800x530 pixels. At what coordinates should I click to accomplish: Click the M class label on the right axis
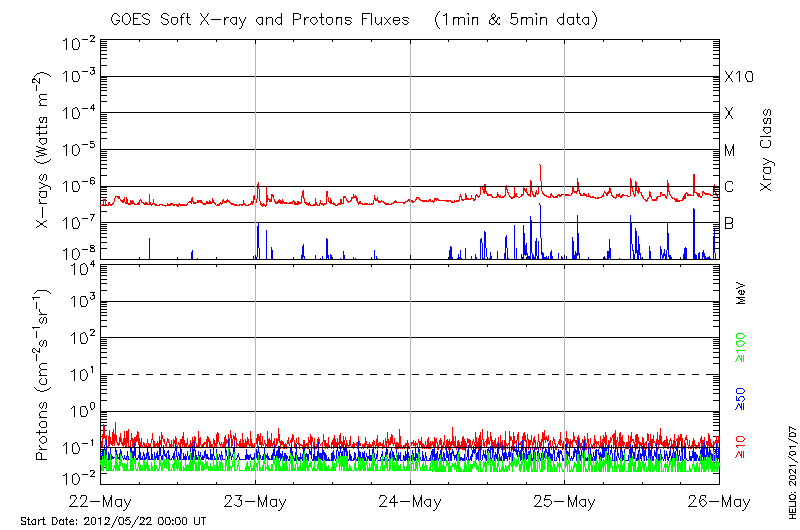(730, 150)
